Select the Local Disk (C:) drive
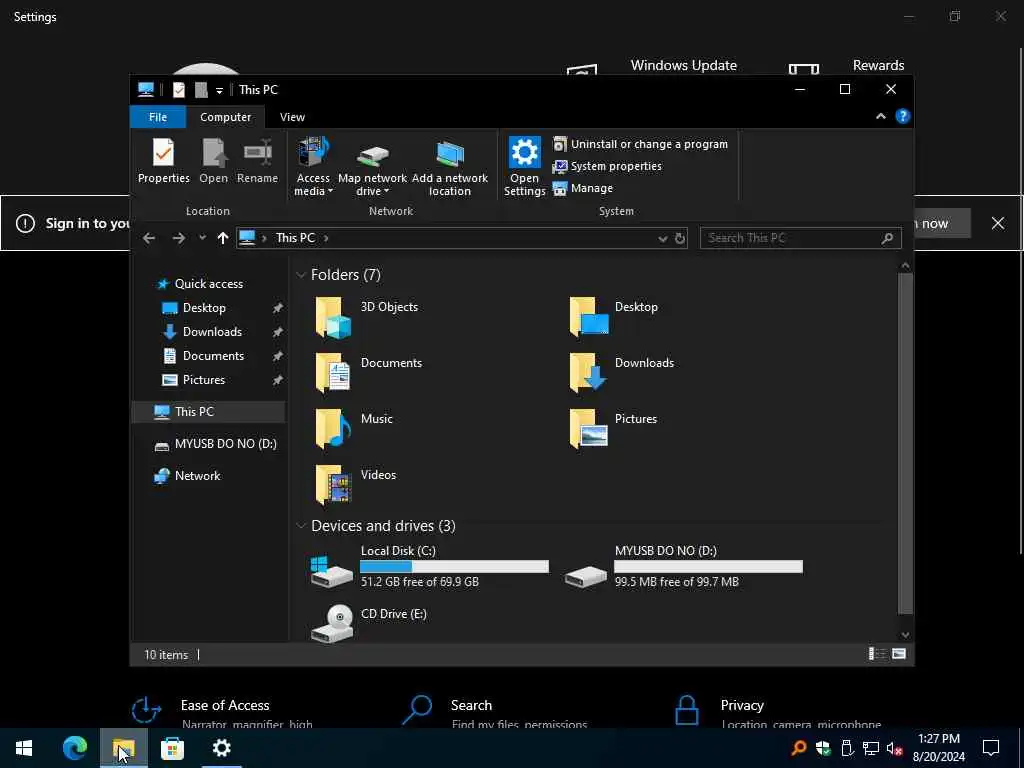The width and height of the screenshot is (1024, 768). click(429, 567)
